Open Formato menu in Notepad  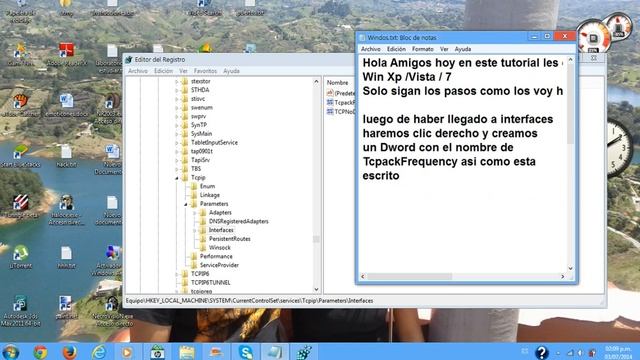pos(422,49)
